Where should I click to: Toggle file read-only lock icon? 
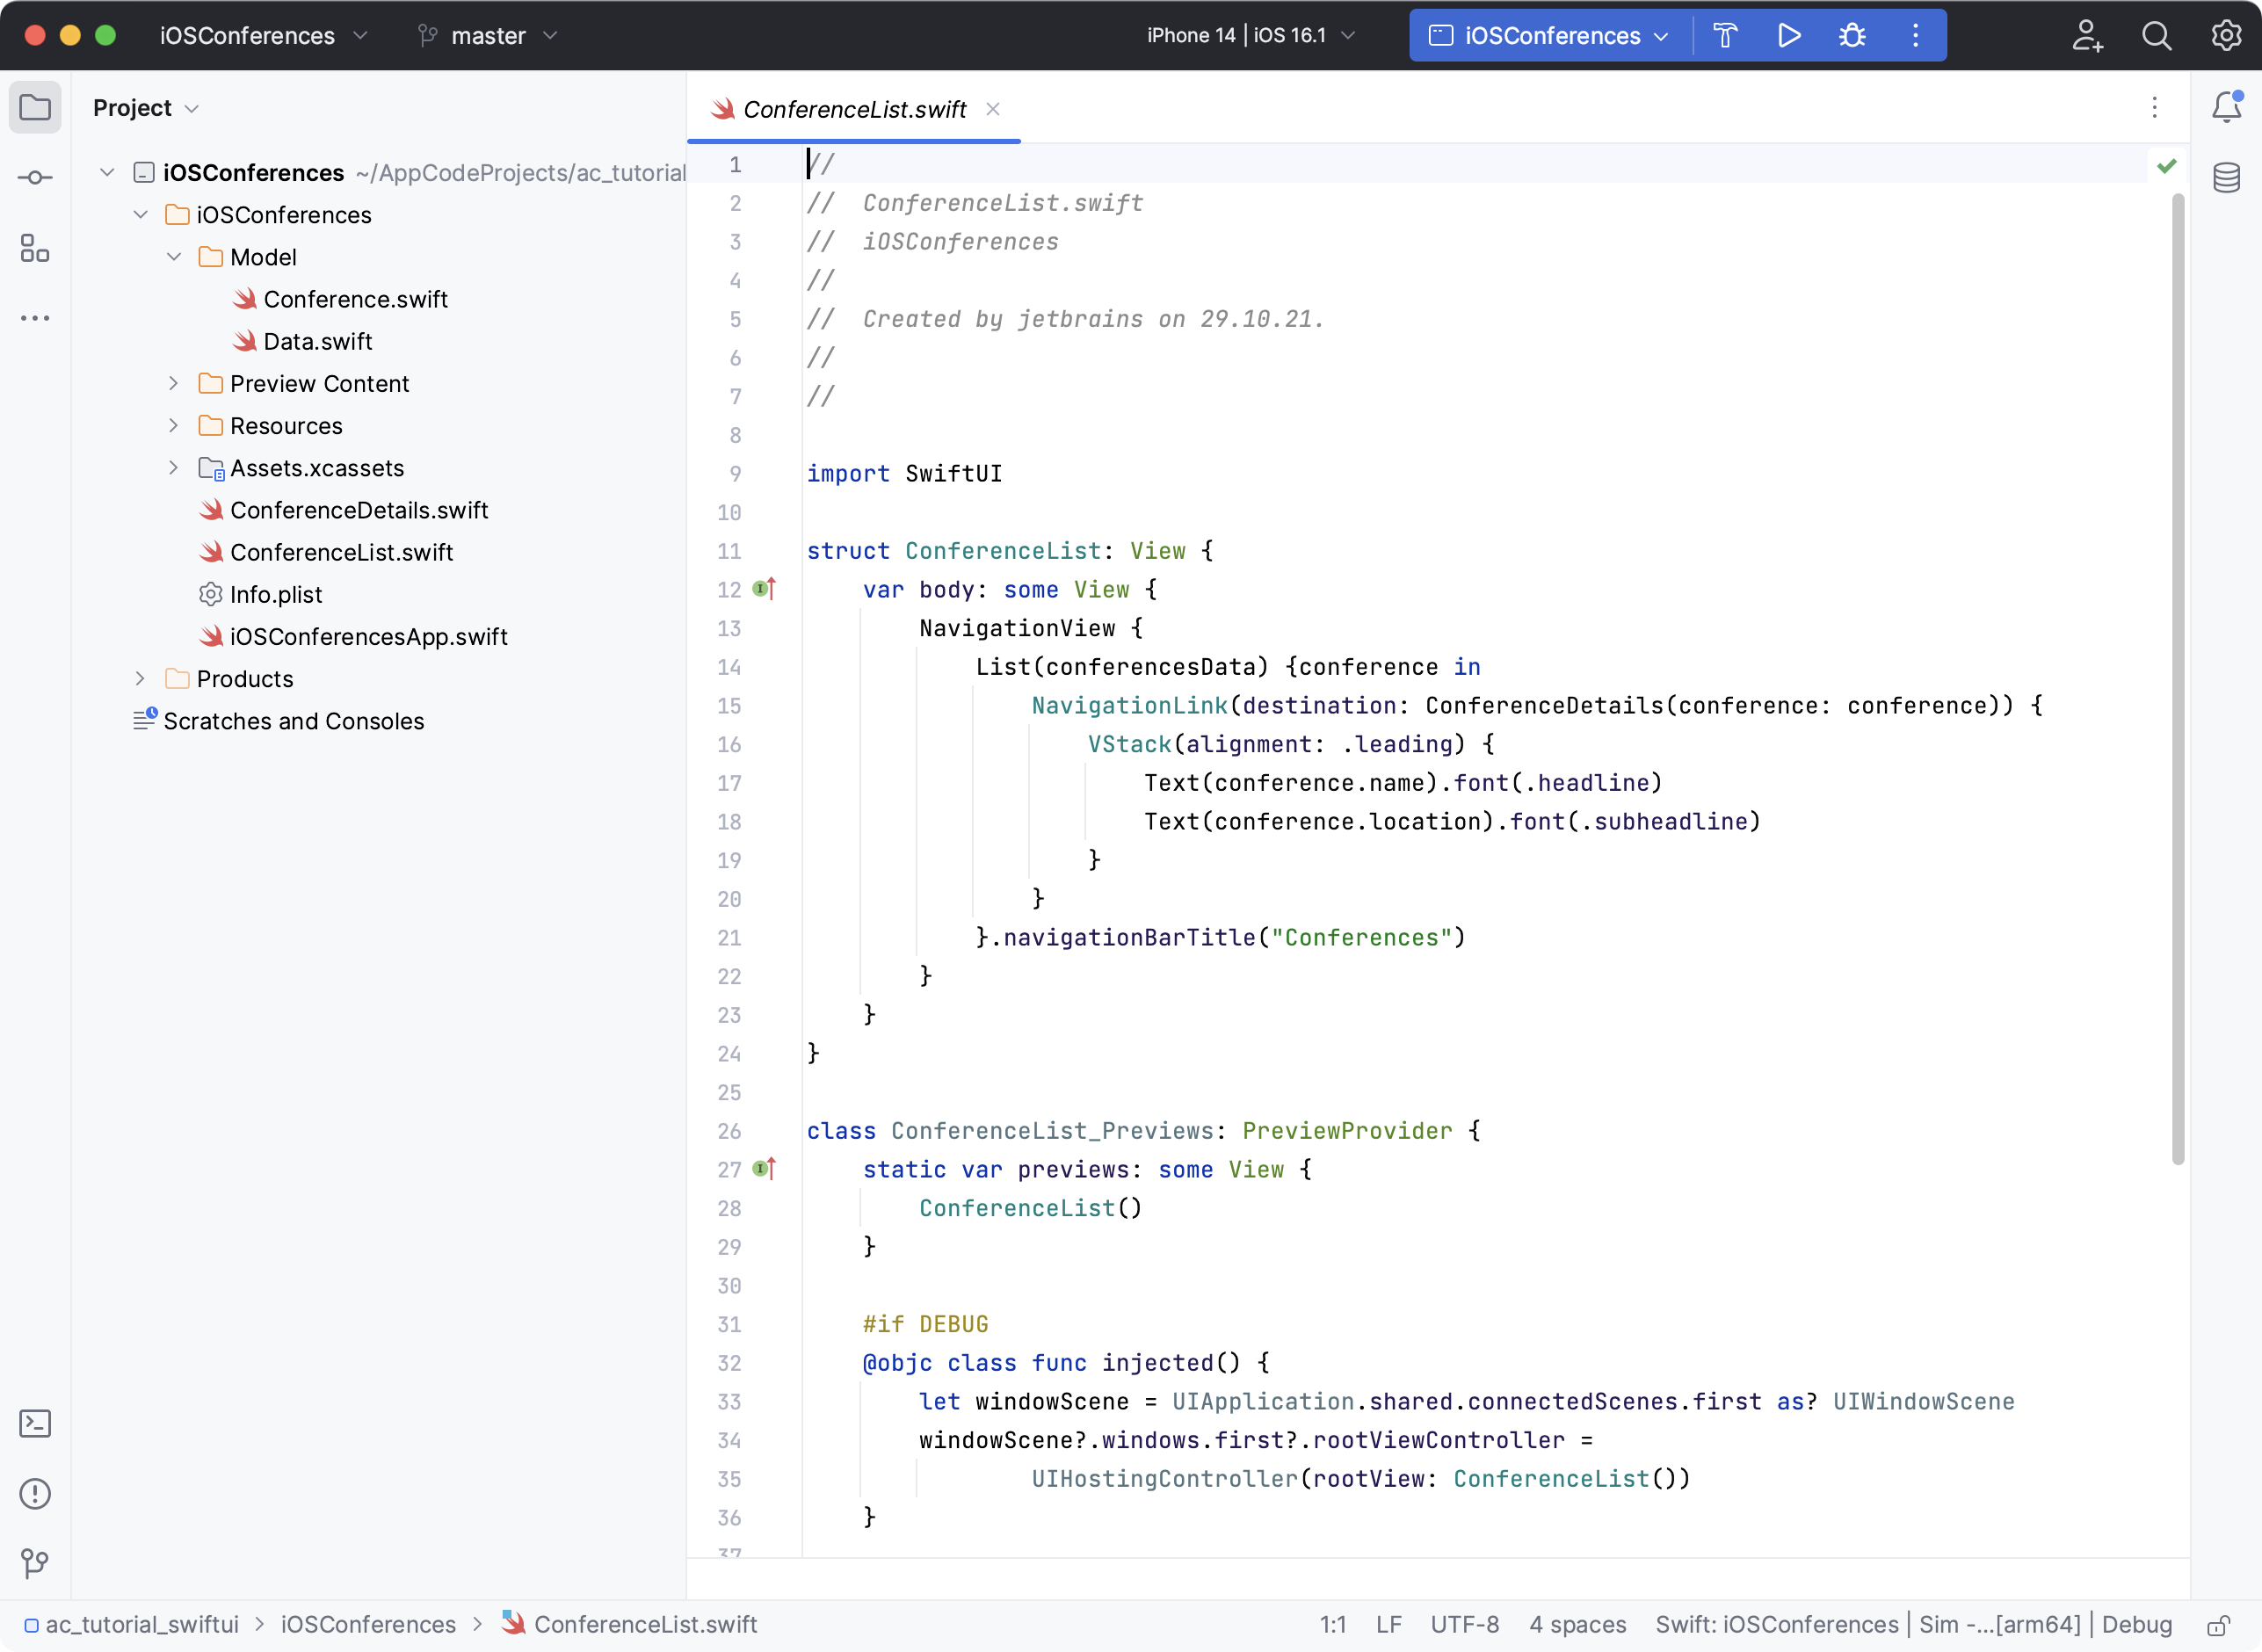click(2219, 1625)
